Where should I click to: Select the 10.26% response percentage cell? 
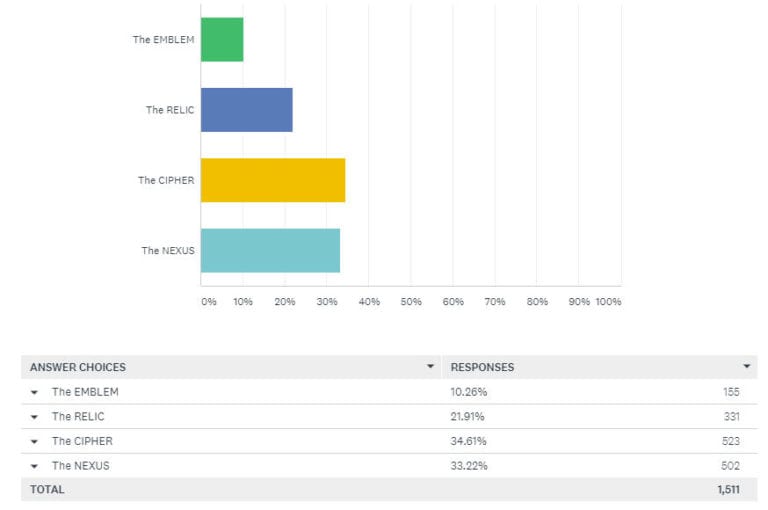click(x=469, y=392)
